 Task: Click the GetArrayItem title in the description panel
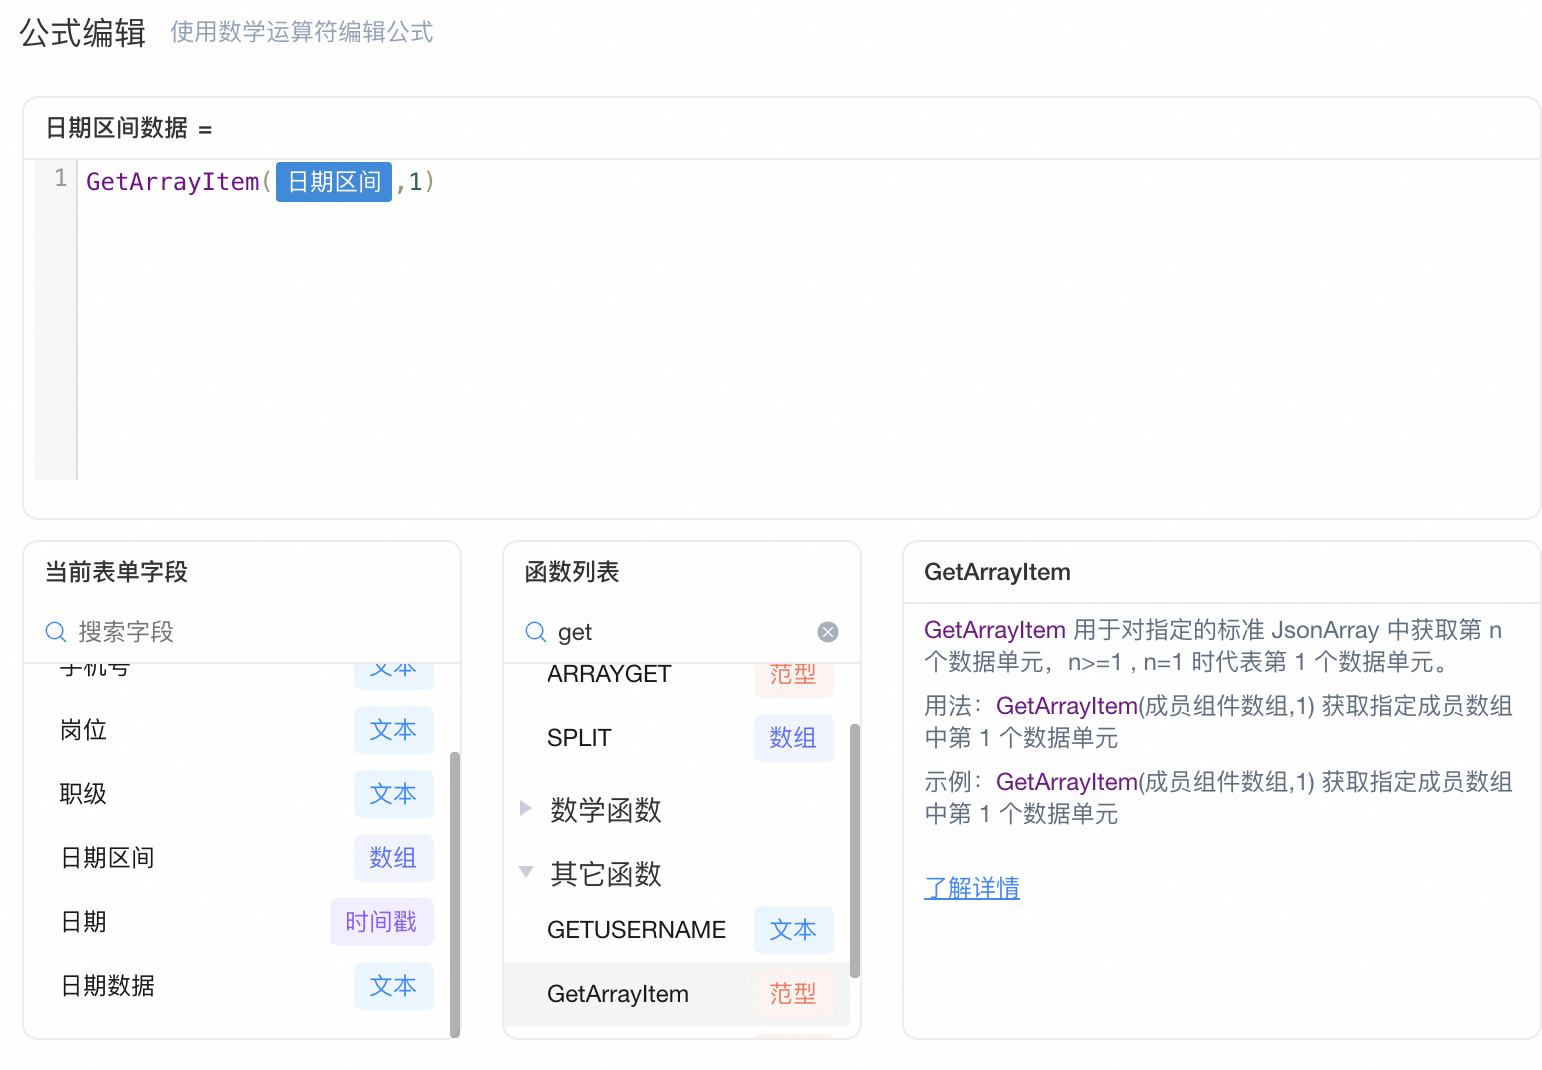[997, 572]
